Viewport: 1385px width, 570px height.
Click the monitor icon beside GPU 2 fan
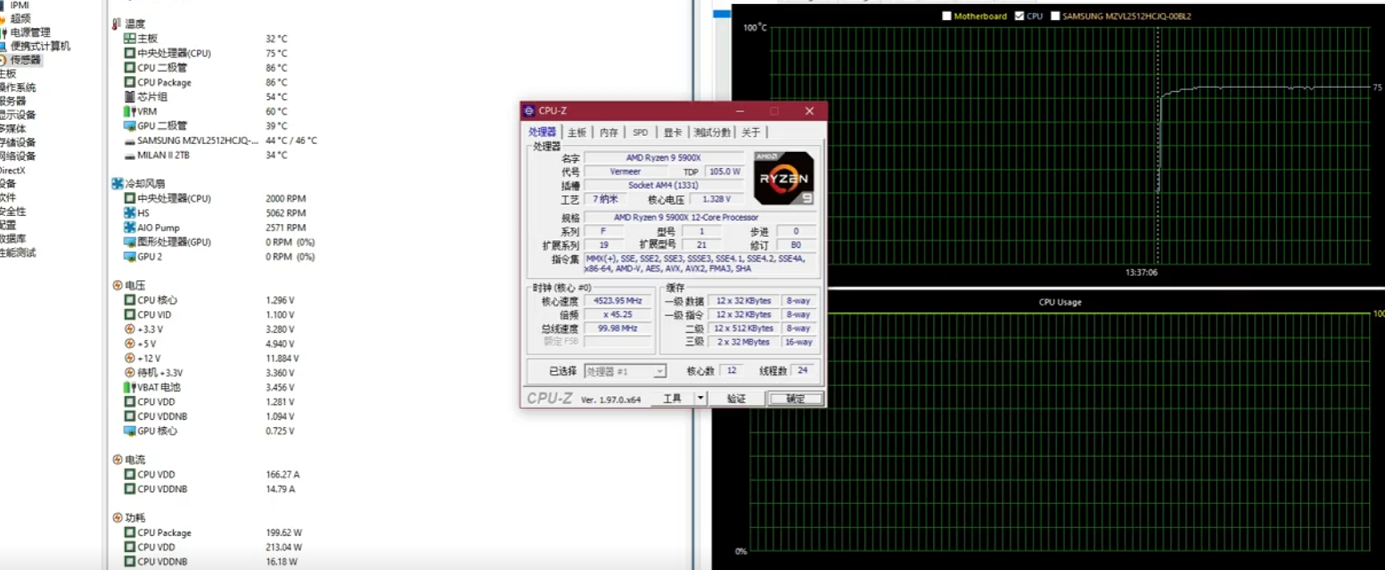(x=130, y=257)
